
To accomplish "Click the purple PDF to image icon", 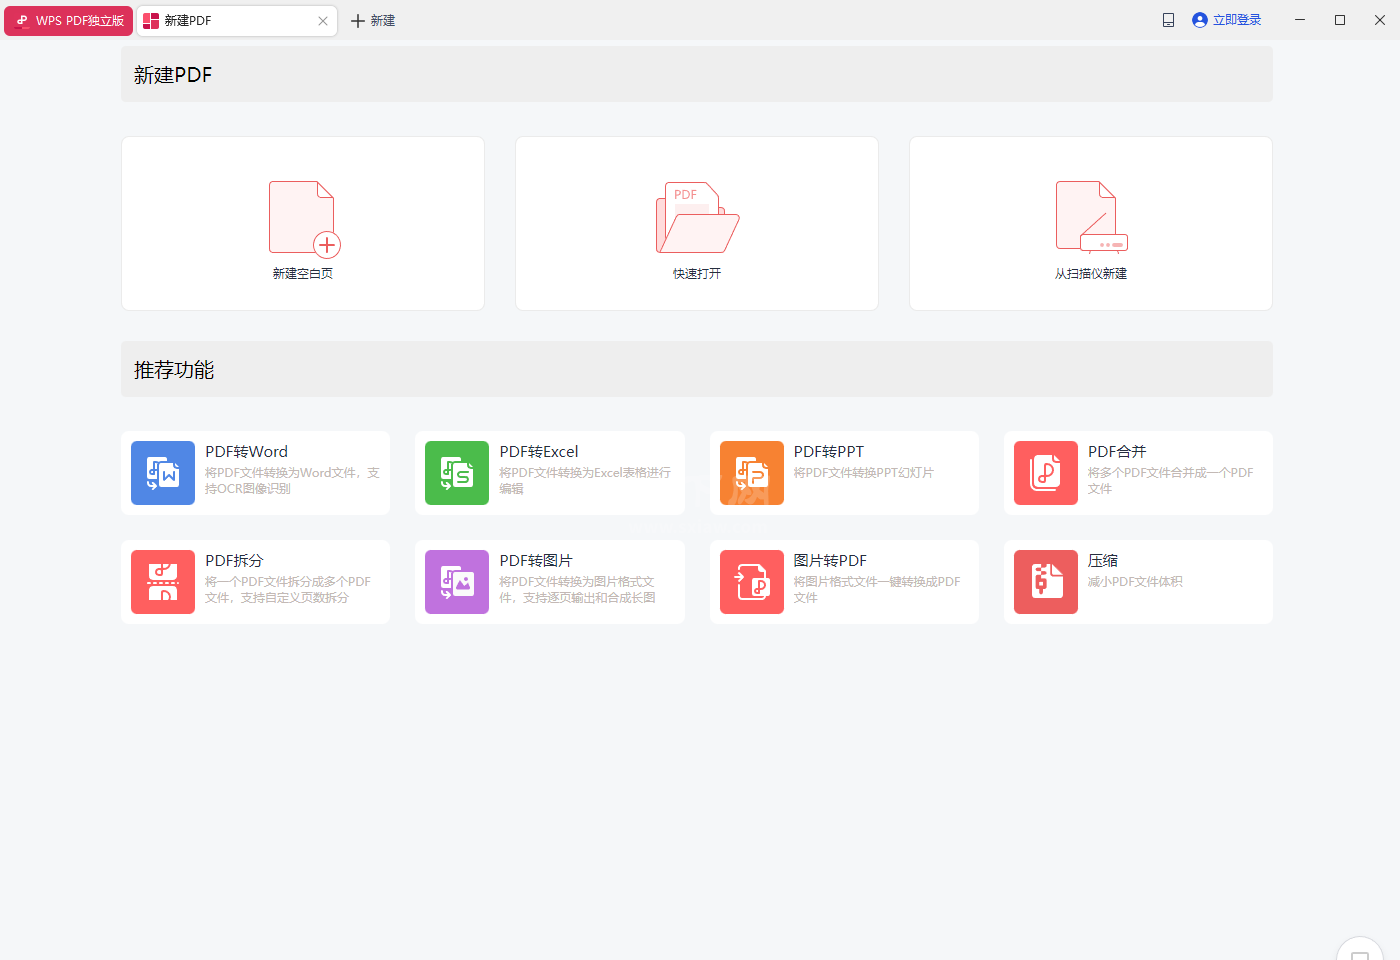I will pos(457,582).
